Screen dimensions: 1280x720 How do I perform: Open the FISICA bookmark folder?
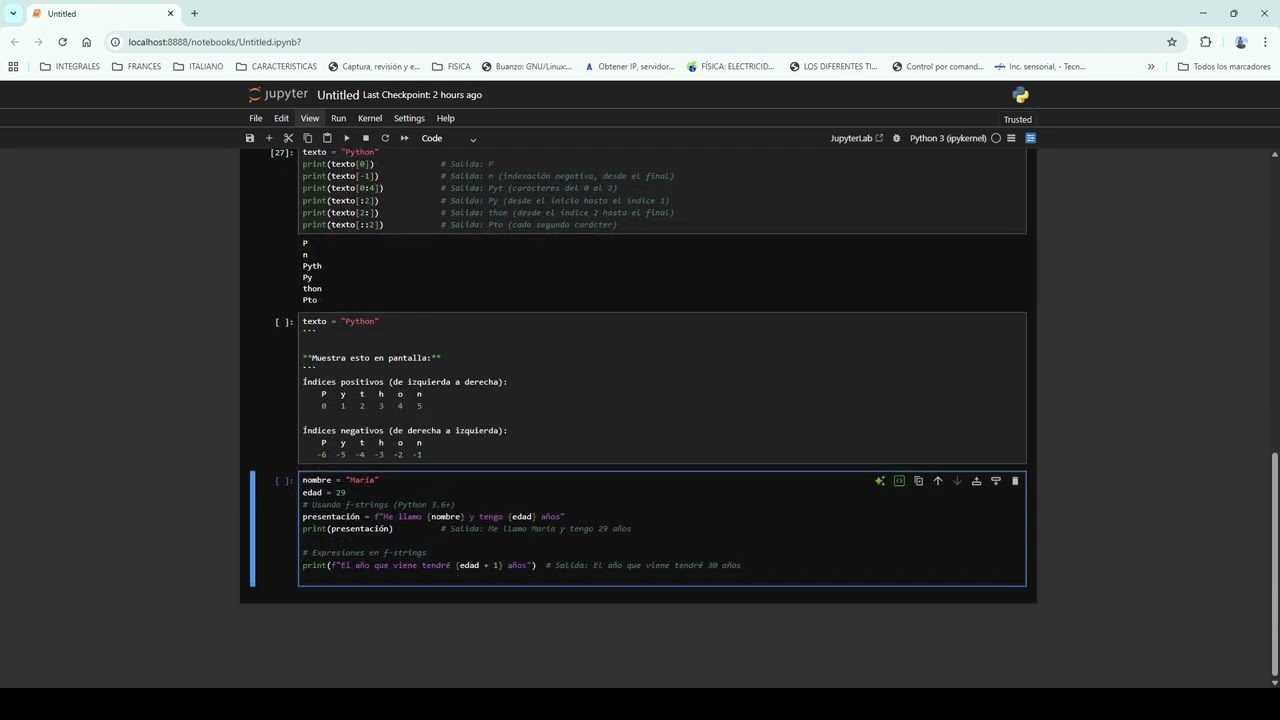point(451,67)
